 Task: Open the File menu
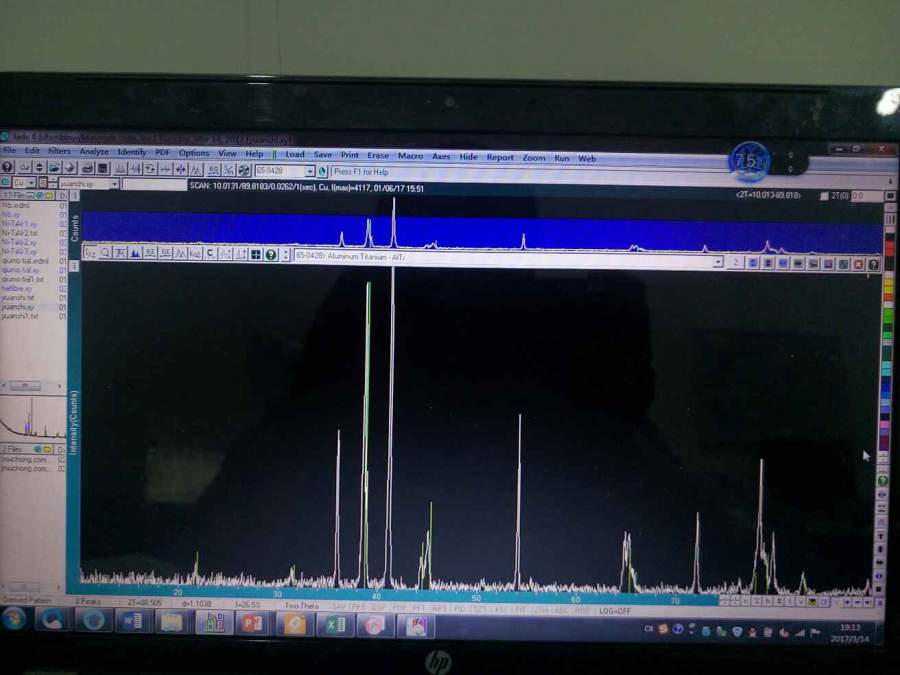[10, 150]
